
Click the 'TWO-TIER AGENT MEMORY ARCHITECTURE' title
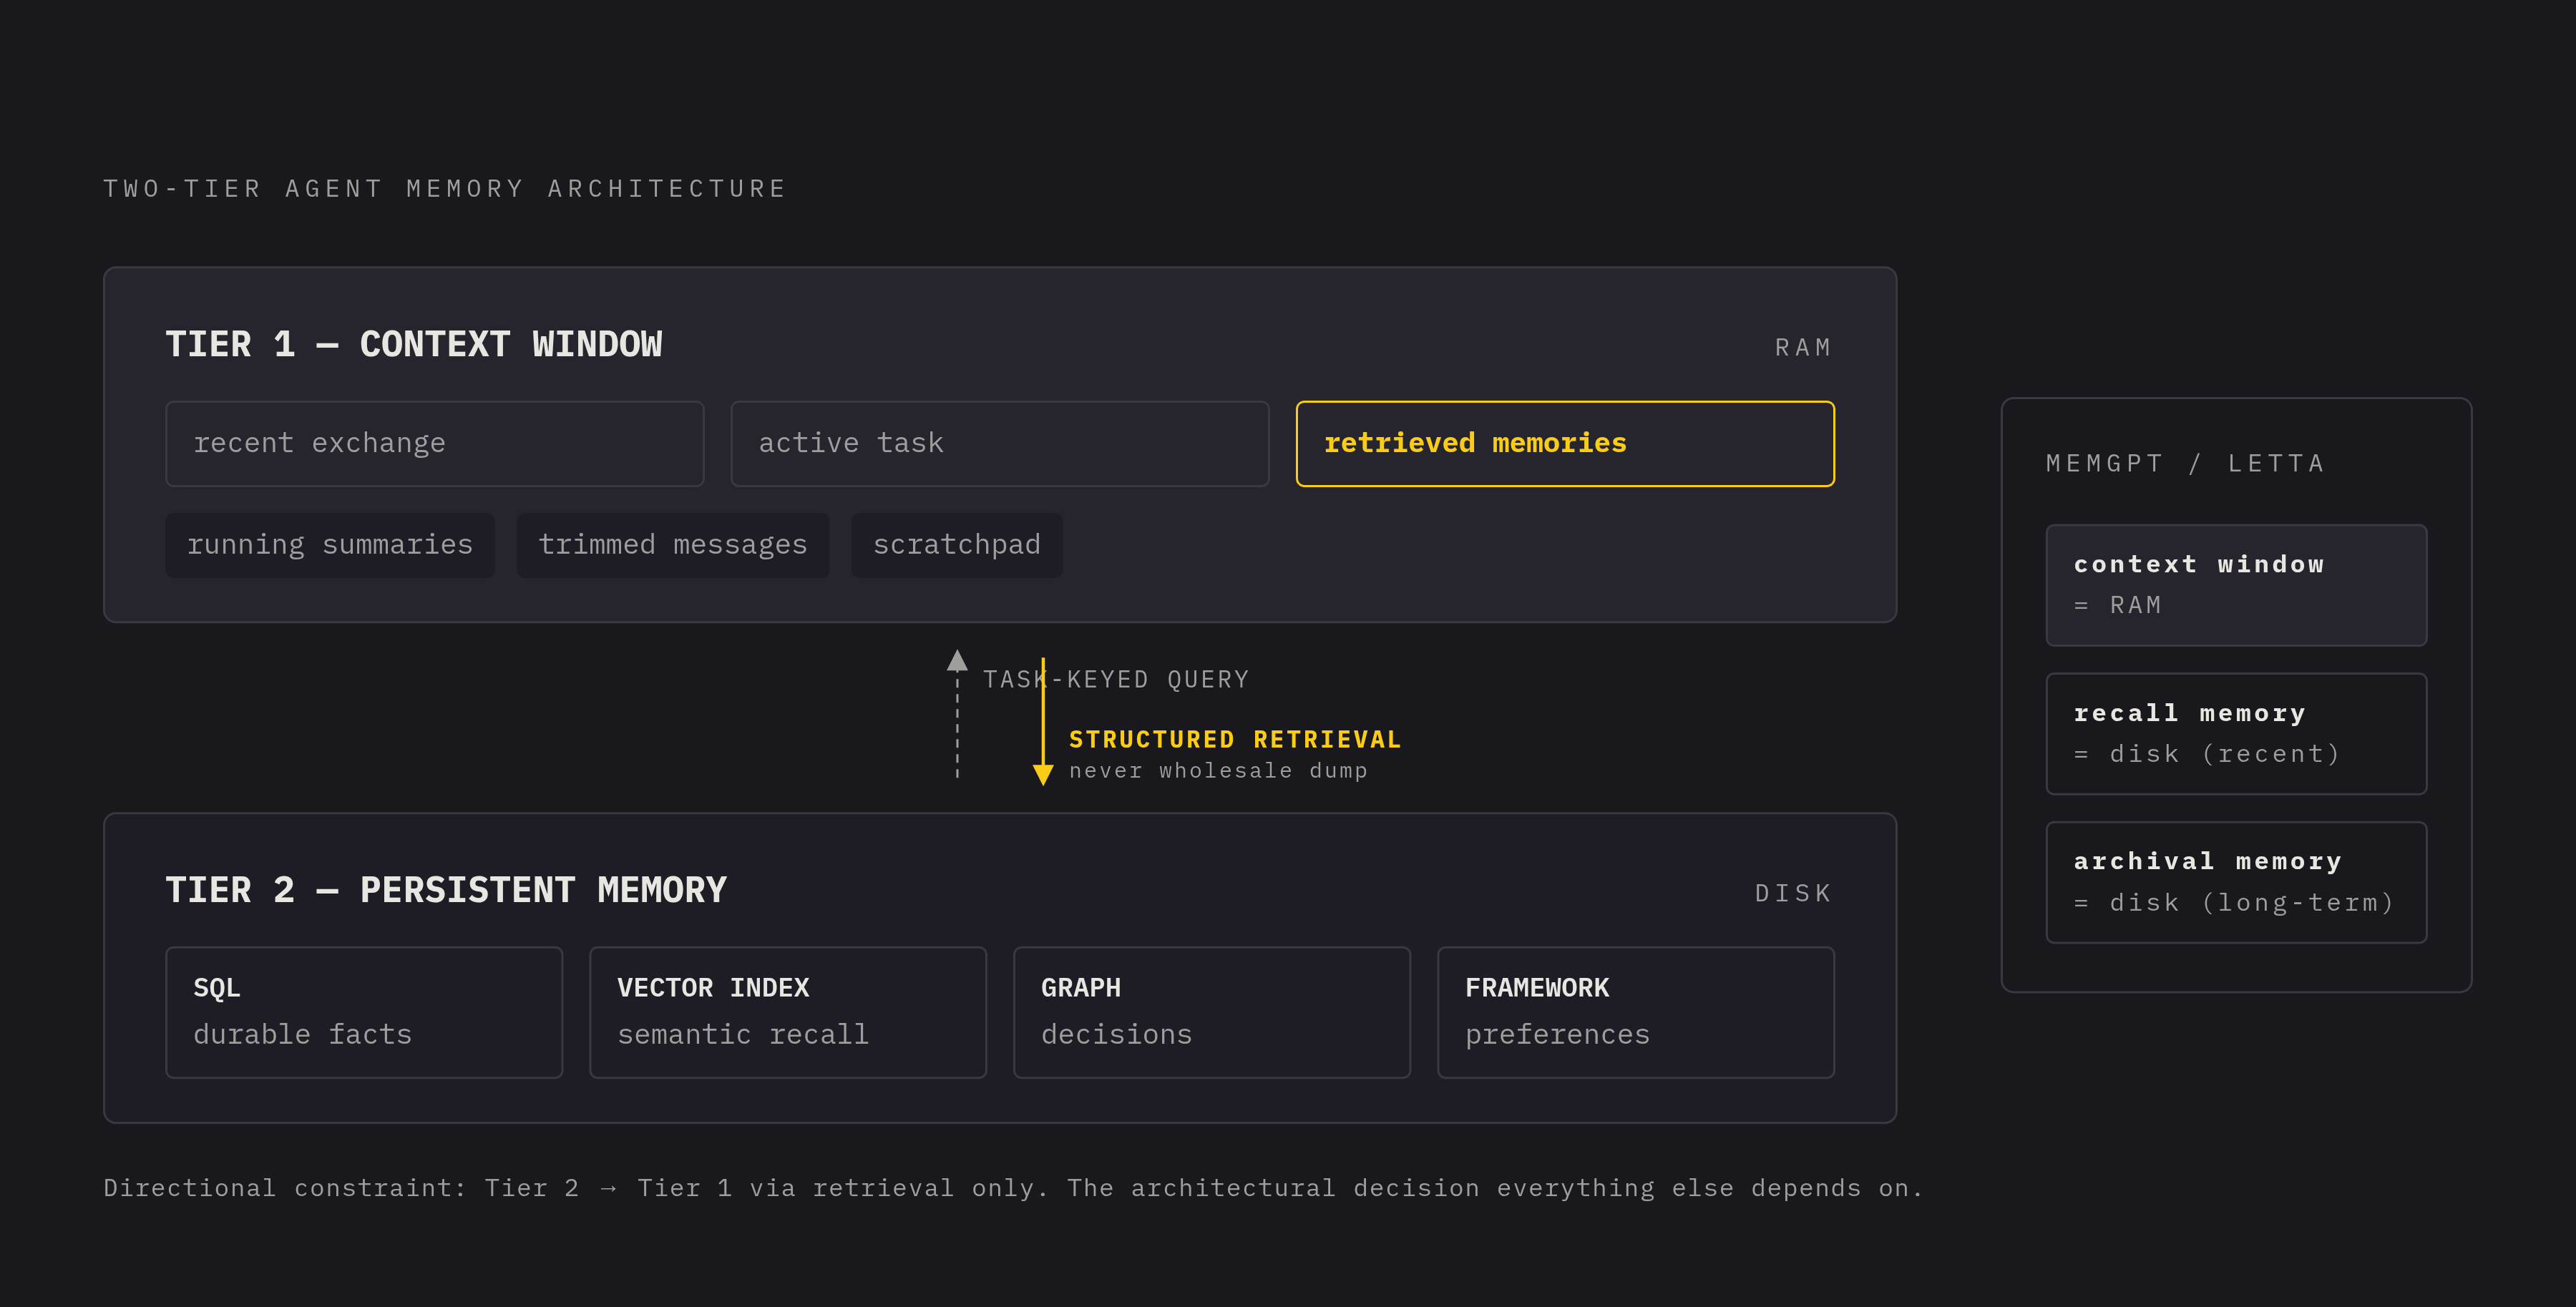[446, 189]
